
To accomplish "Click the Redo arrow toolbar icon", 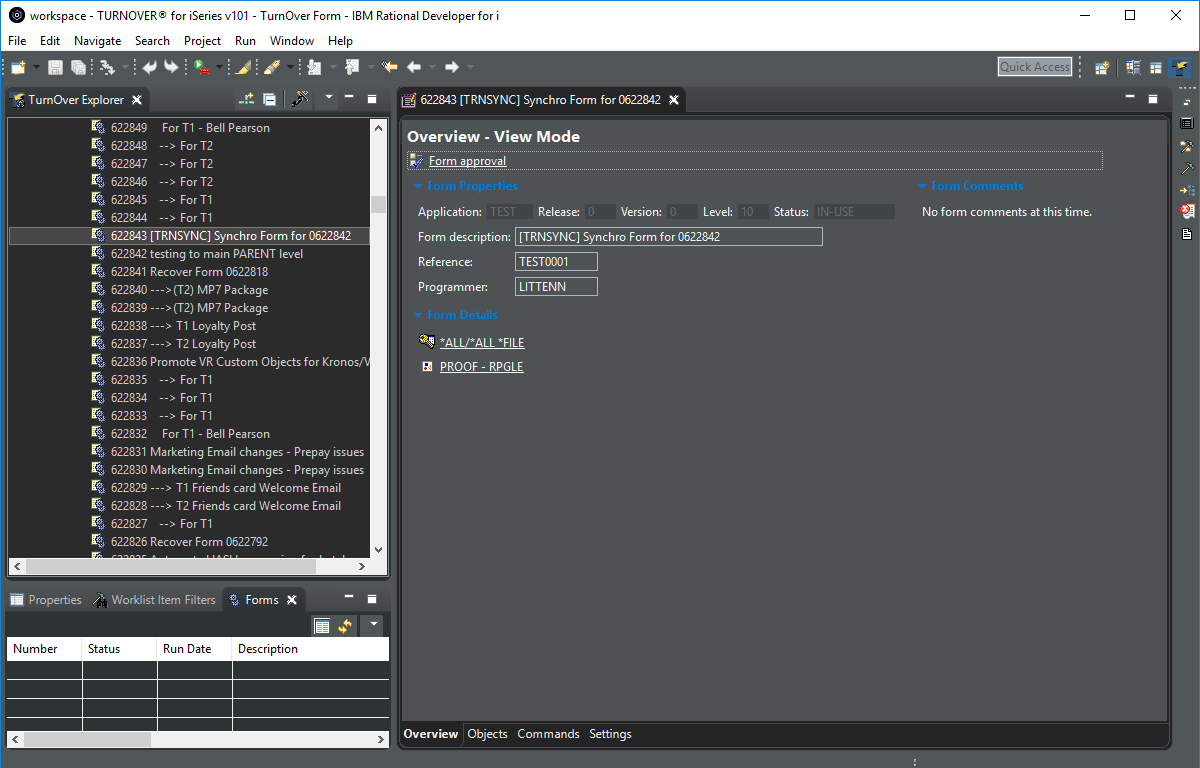I will click(171, 67).
